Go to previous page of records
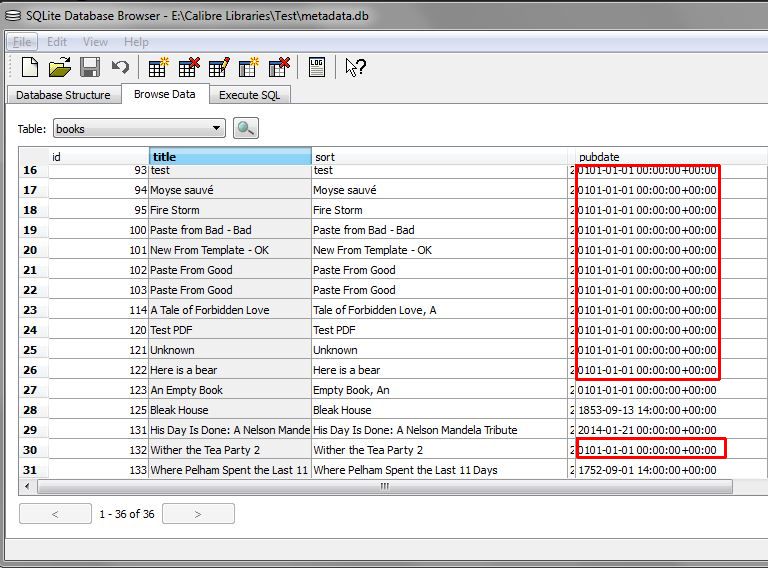768x568 pixels. 55,514
